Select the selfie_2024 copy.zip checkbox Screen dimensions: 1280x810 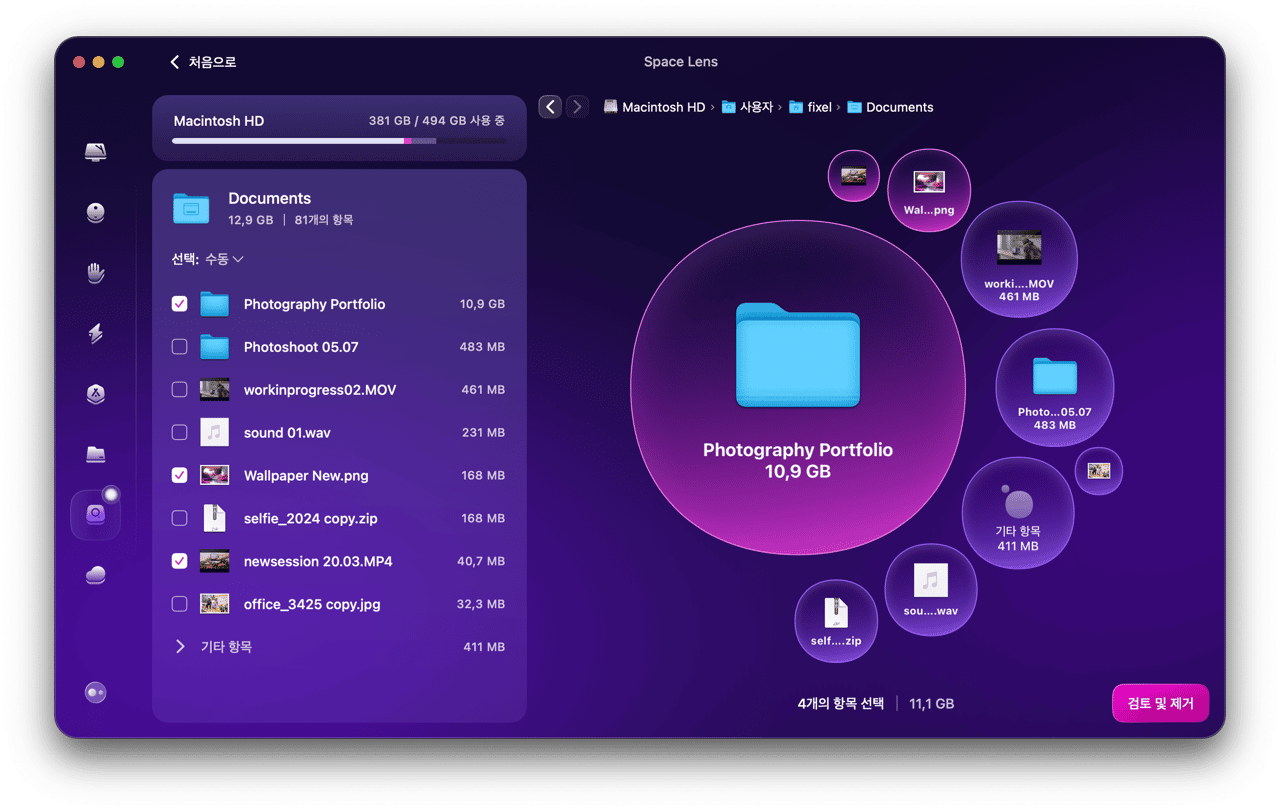(x=180, y=518)
